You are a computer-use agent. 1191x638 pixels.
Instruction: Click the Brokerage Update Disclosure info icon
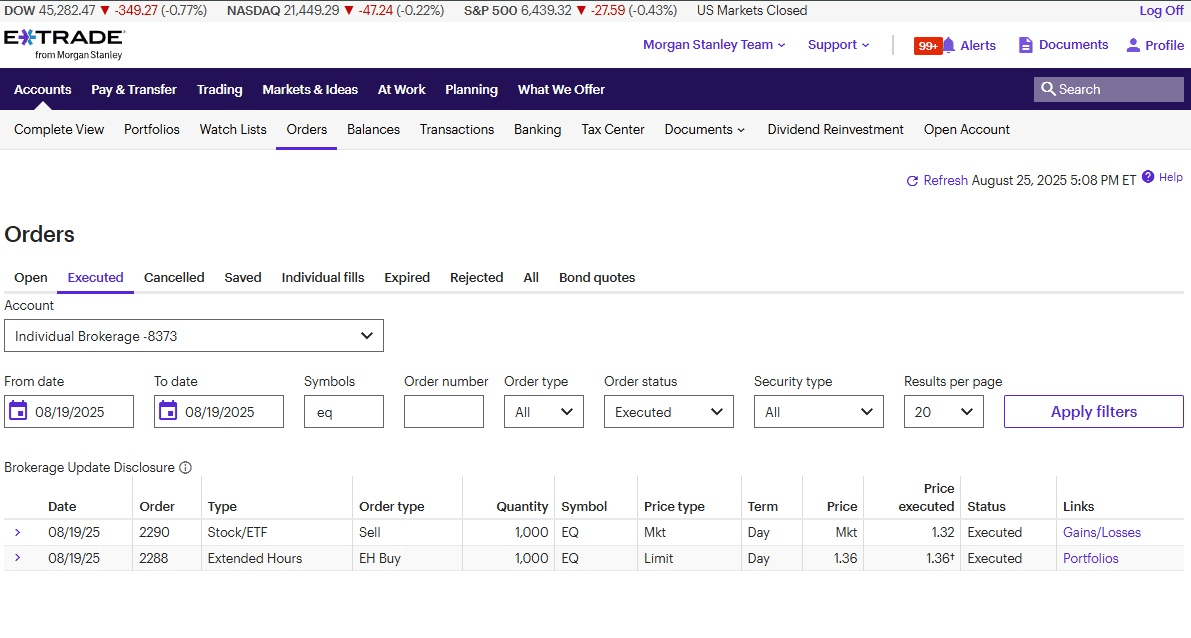pos(185,467)
